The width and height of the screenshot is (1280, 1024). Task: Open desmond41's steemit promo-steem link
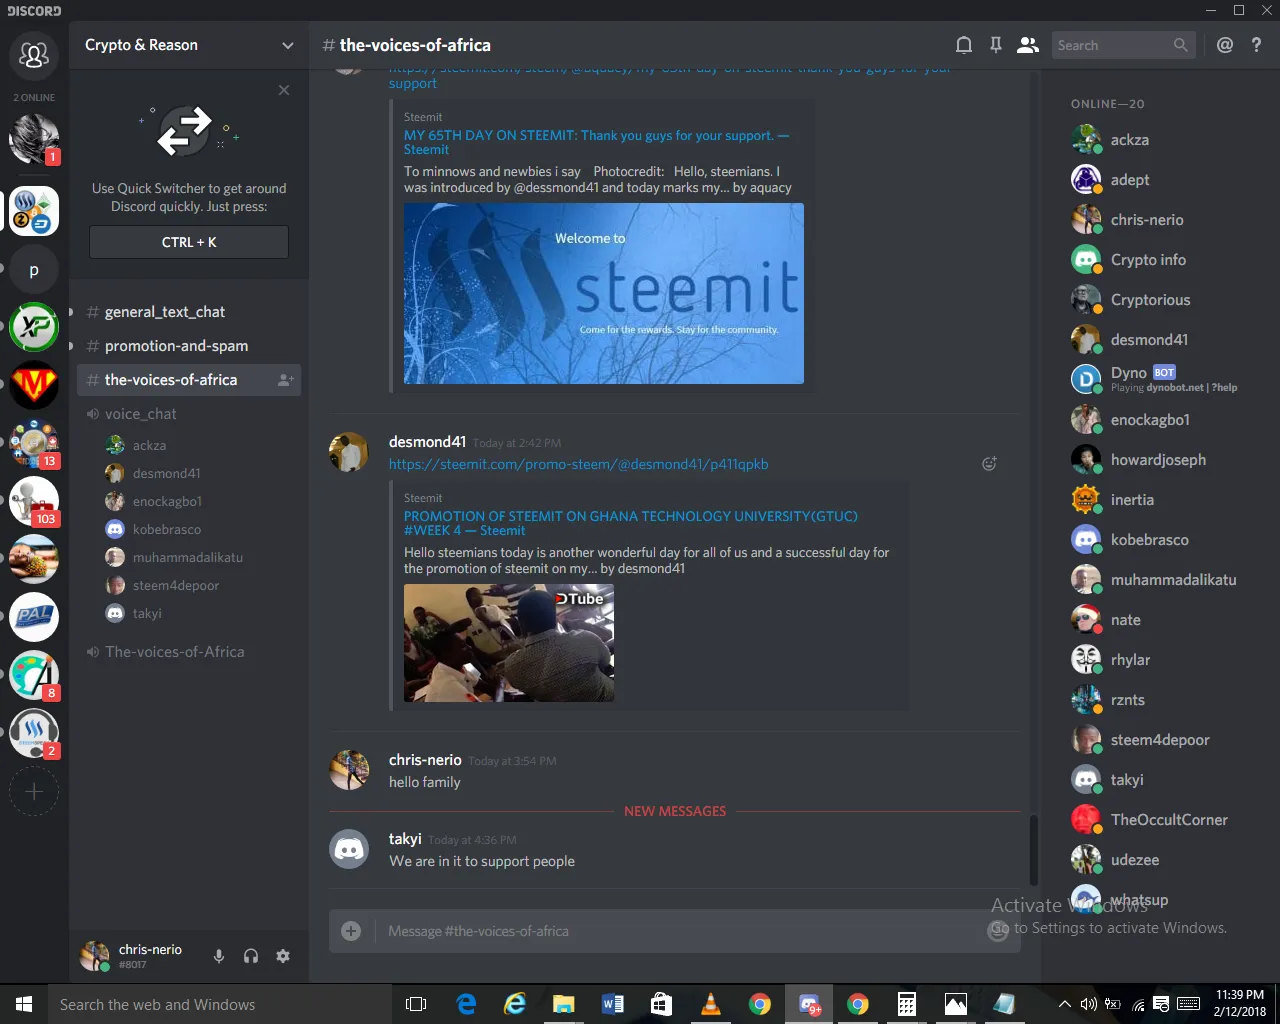coord(578,464)
